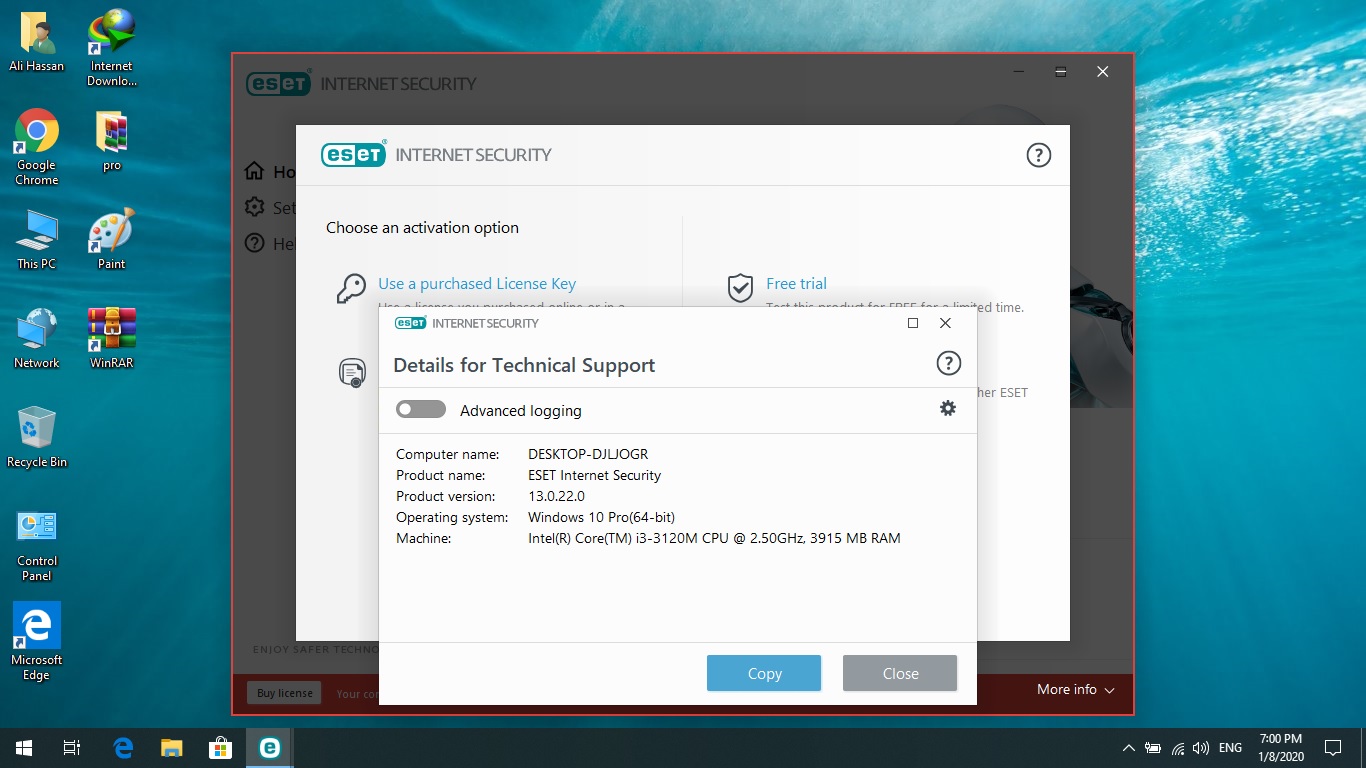Screen dimensions: 1366x768
Task: Click the product version 13.0.22.0
Action: pos(556,496)
